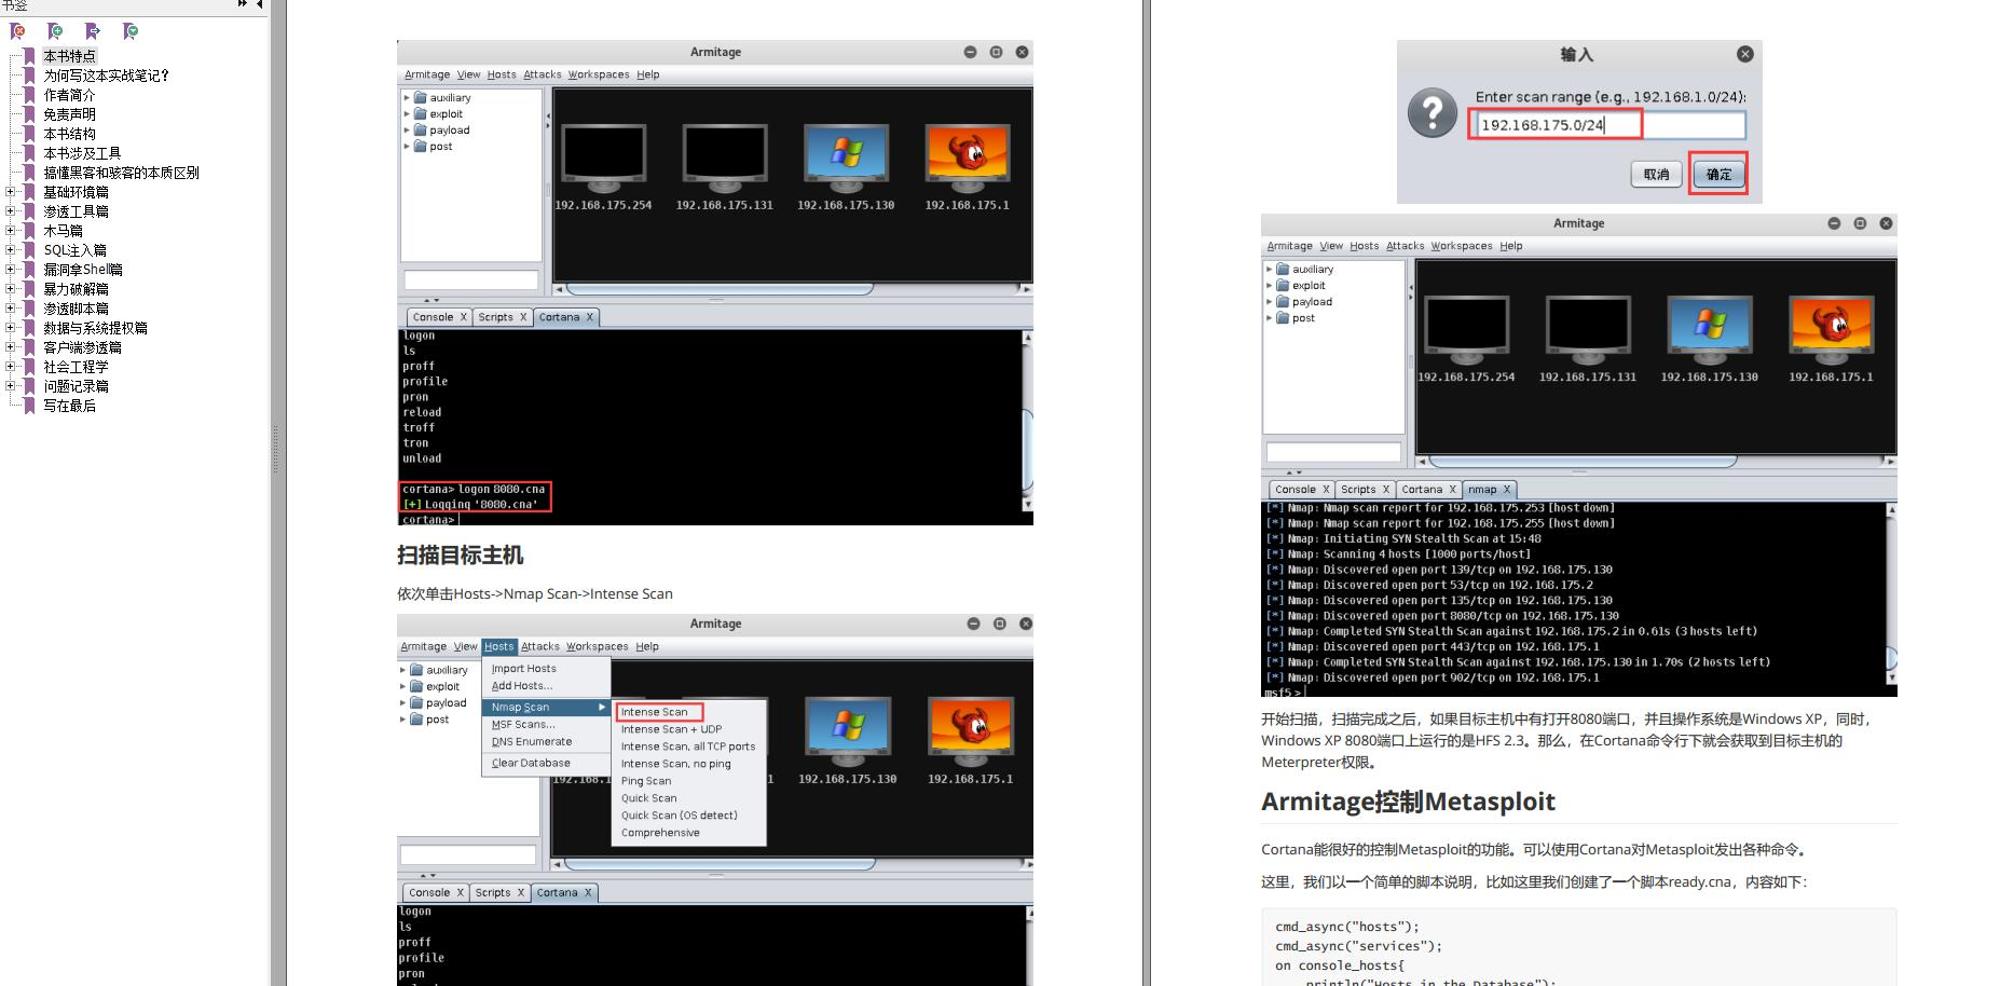Choose Import Hosts in the Hosts menu
The width and height of the screenshot is (2000, 986).
pos(524,668)
